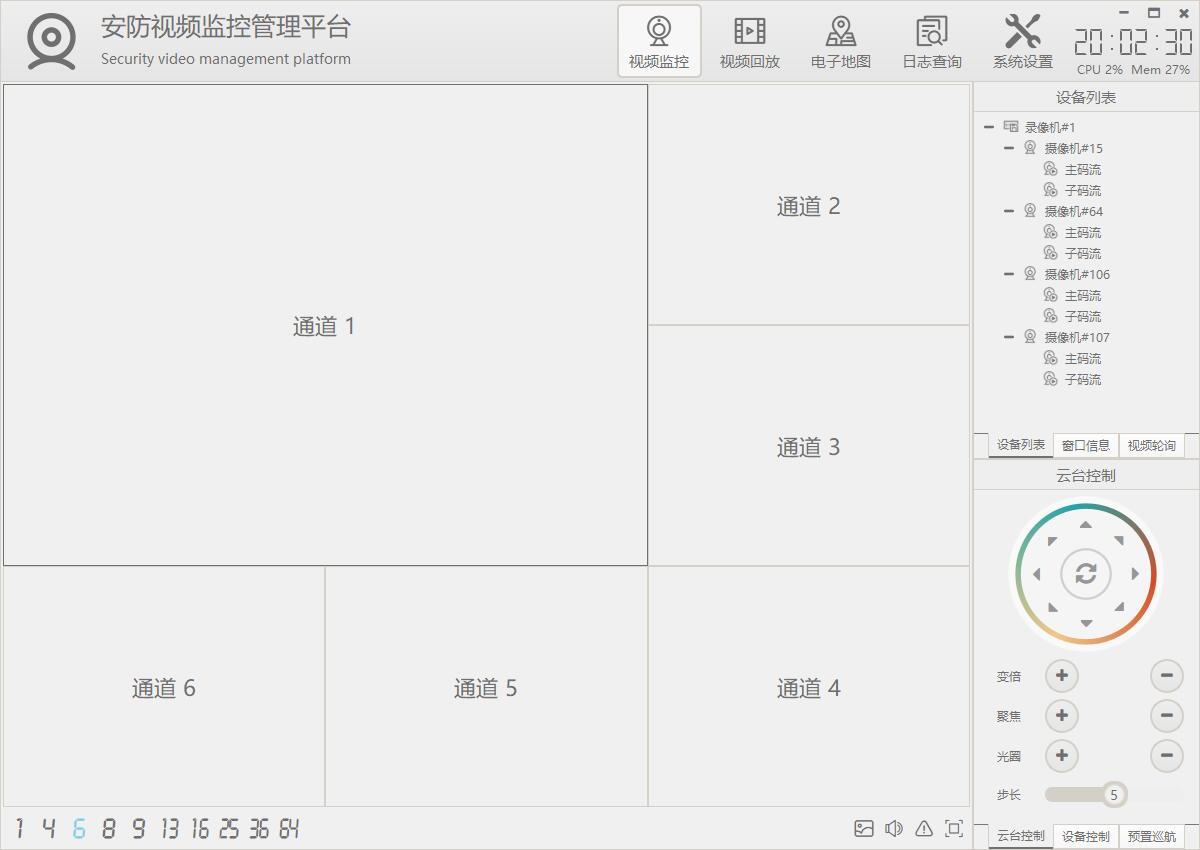Toggle the speaker sound icon

click(x=894, y=828)
